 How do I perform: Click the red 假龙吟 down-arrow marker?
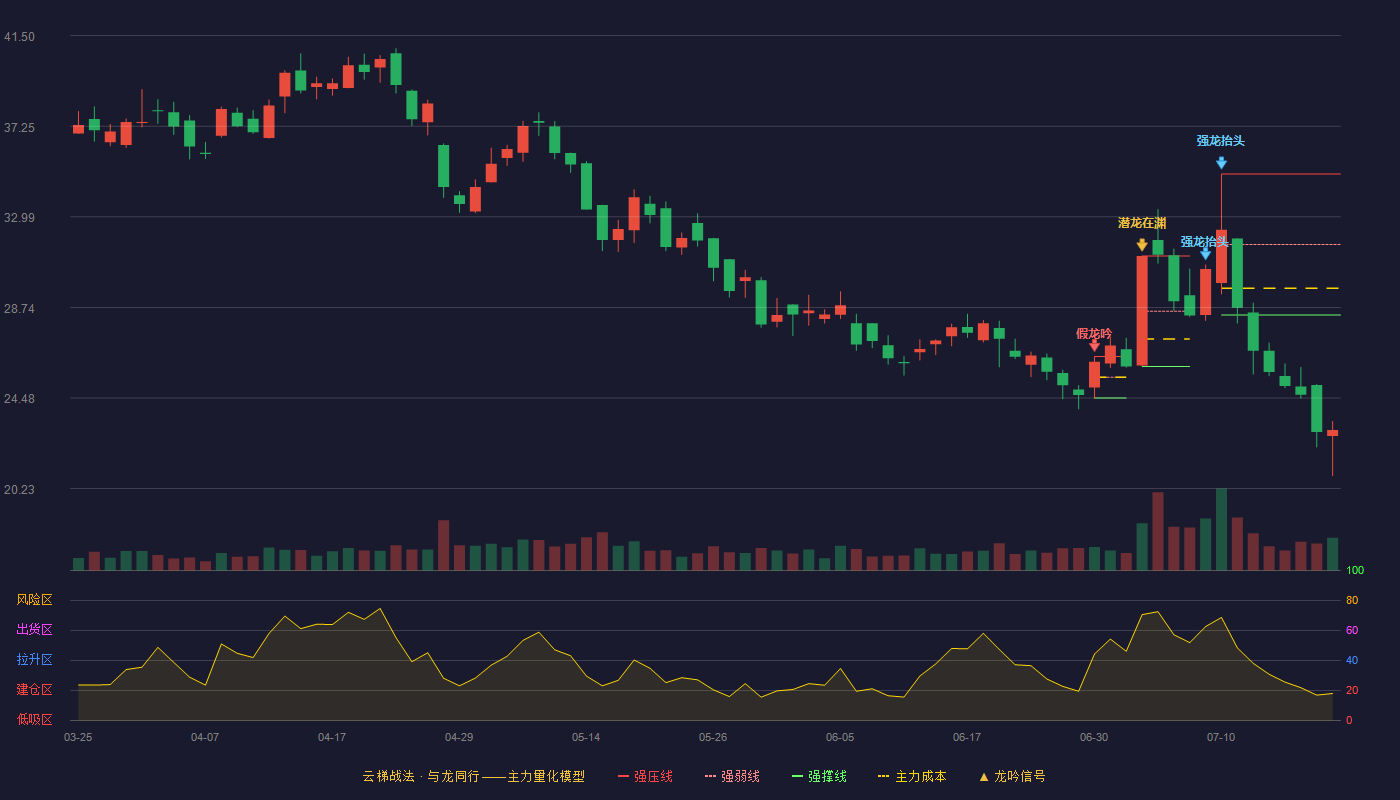point(1094,346)
